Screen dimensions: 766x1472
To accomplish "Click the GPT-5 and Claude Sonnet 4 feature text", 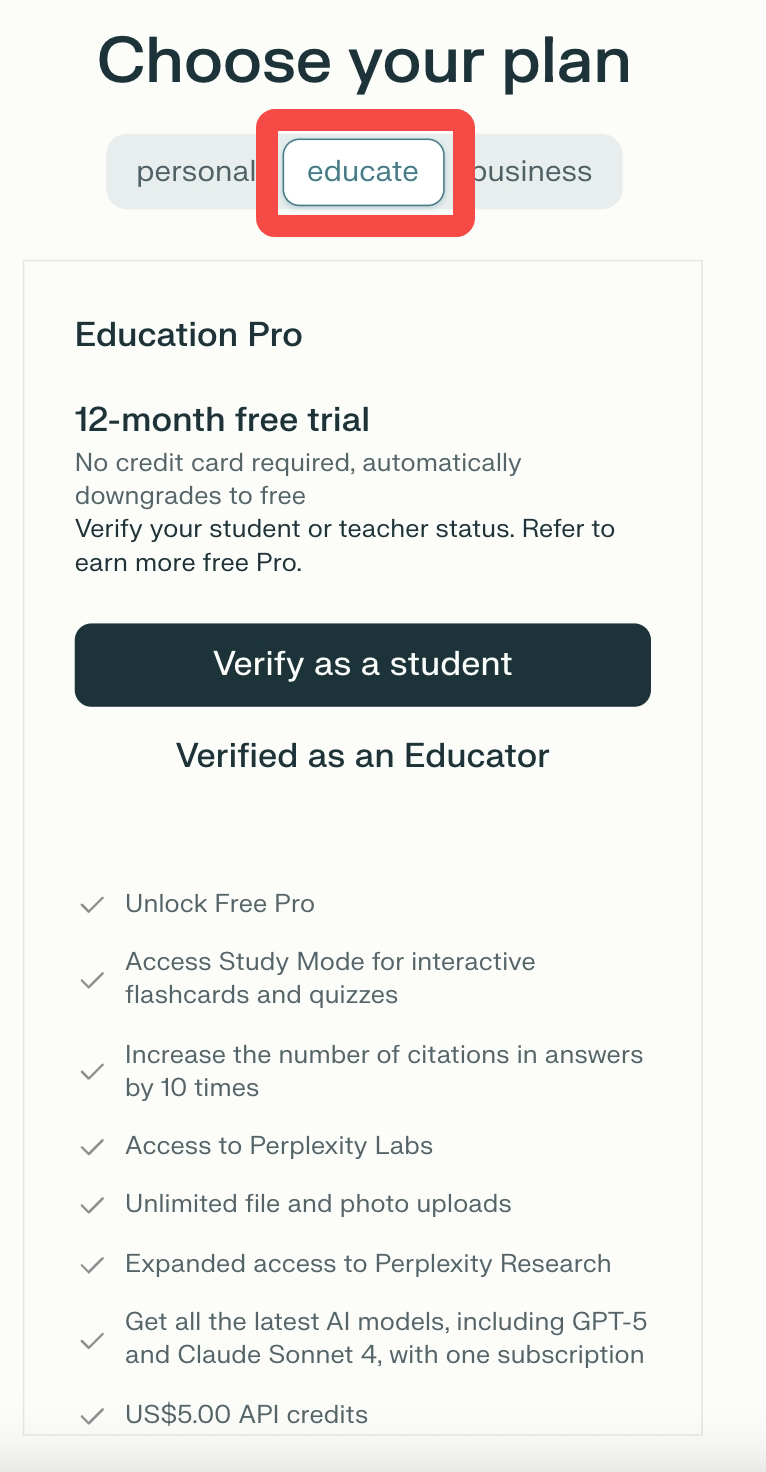I will click(x=385, y=1338).
